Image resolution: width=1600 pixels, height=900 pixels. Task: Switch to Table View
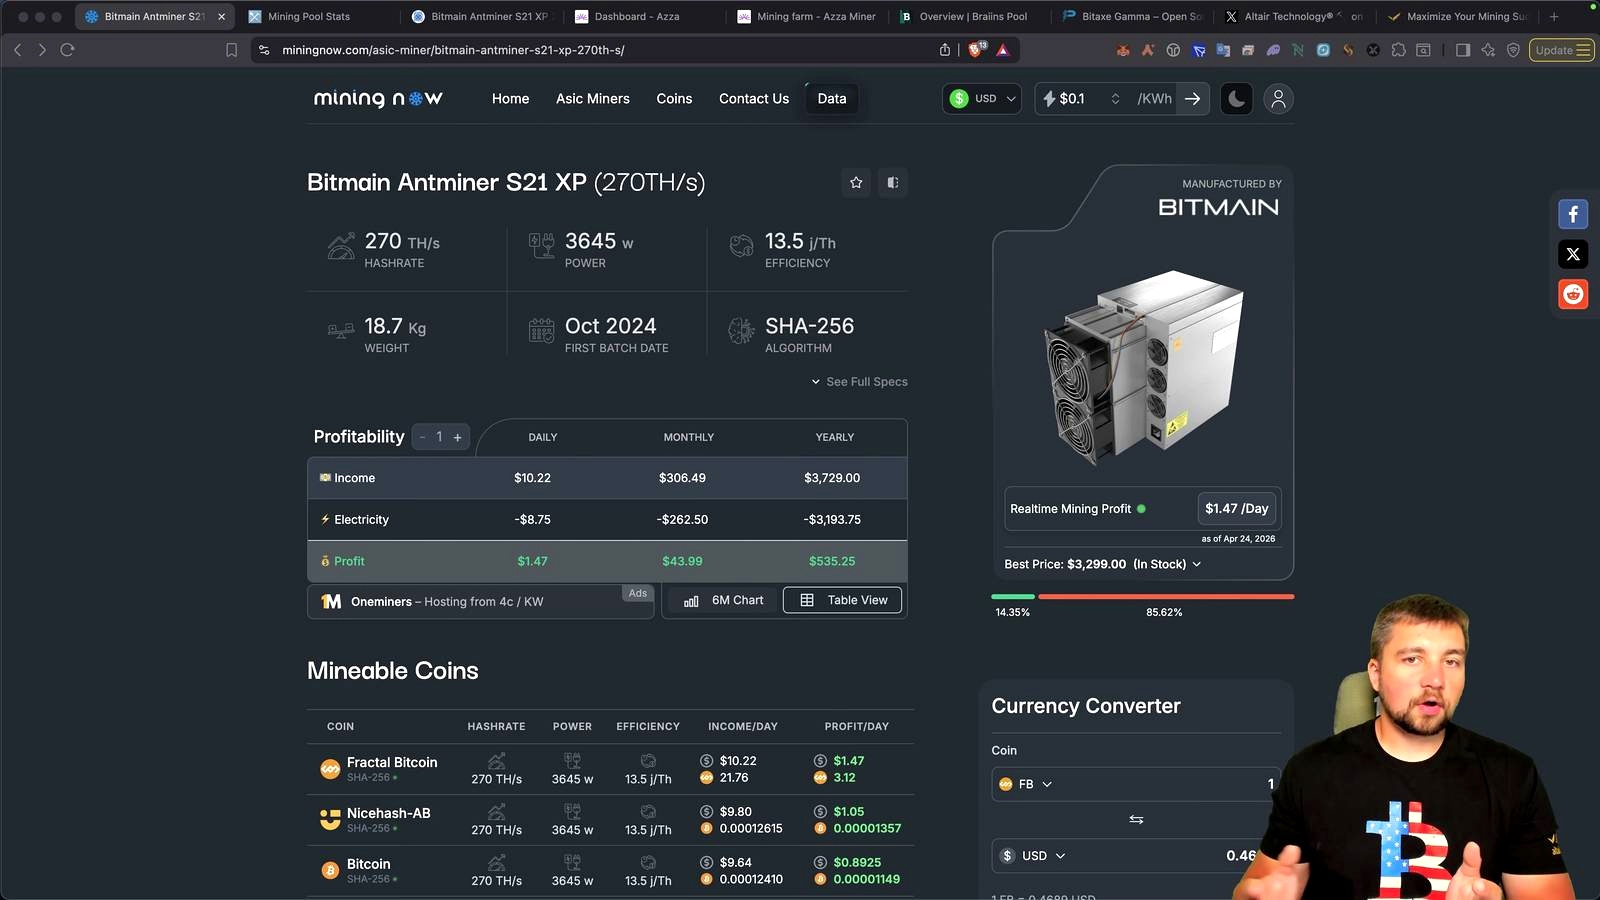(x=842, y=600)
